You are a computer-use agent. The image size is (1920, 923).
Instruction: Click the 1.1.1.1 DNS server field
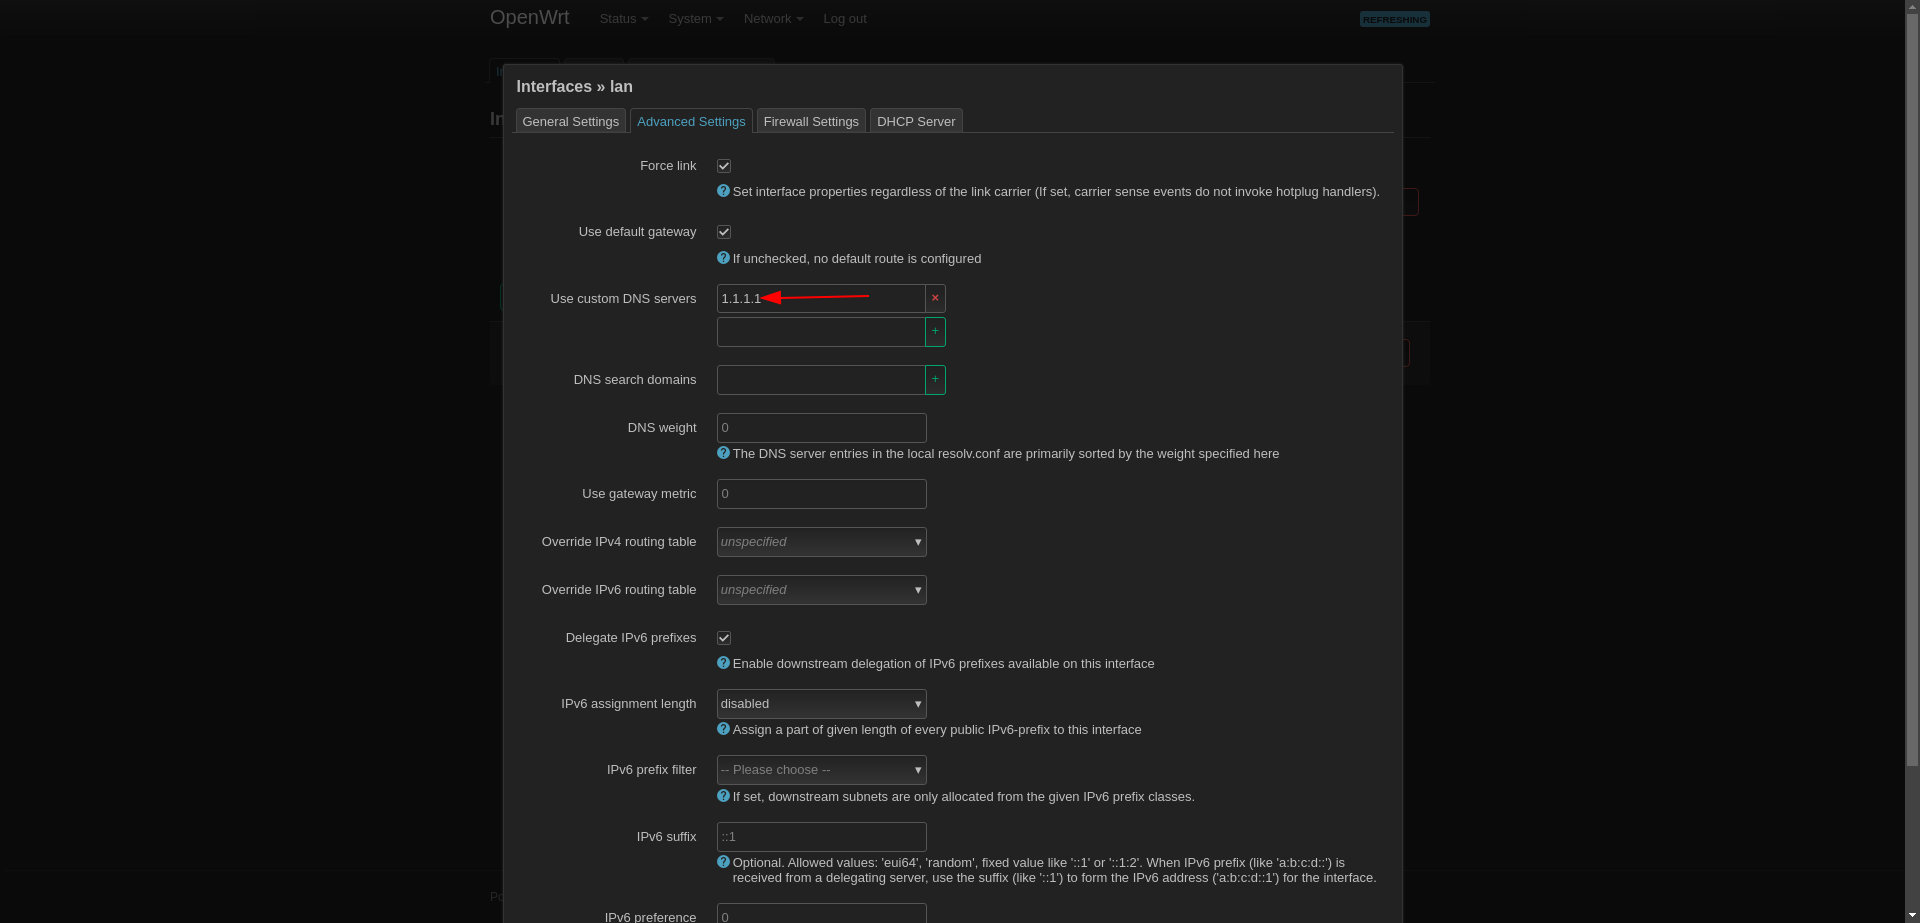[821, 298]
